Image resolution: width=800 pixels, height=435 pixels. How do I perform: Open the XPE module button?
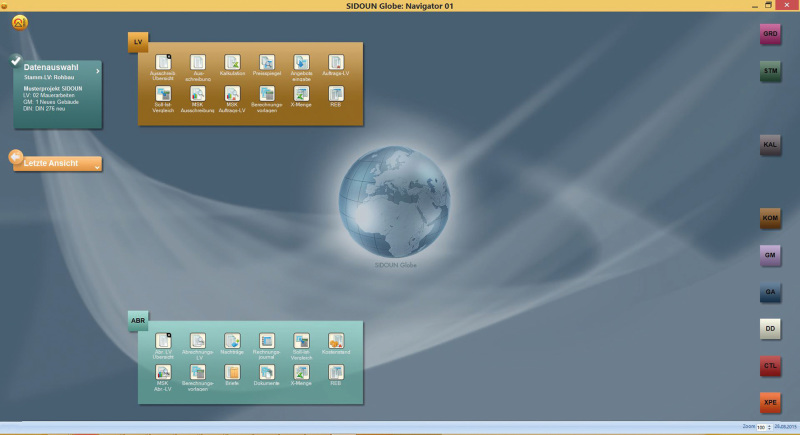tap(770, 403)
